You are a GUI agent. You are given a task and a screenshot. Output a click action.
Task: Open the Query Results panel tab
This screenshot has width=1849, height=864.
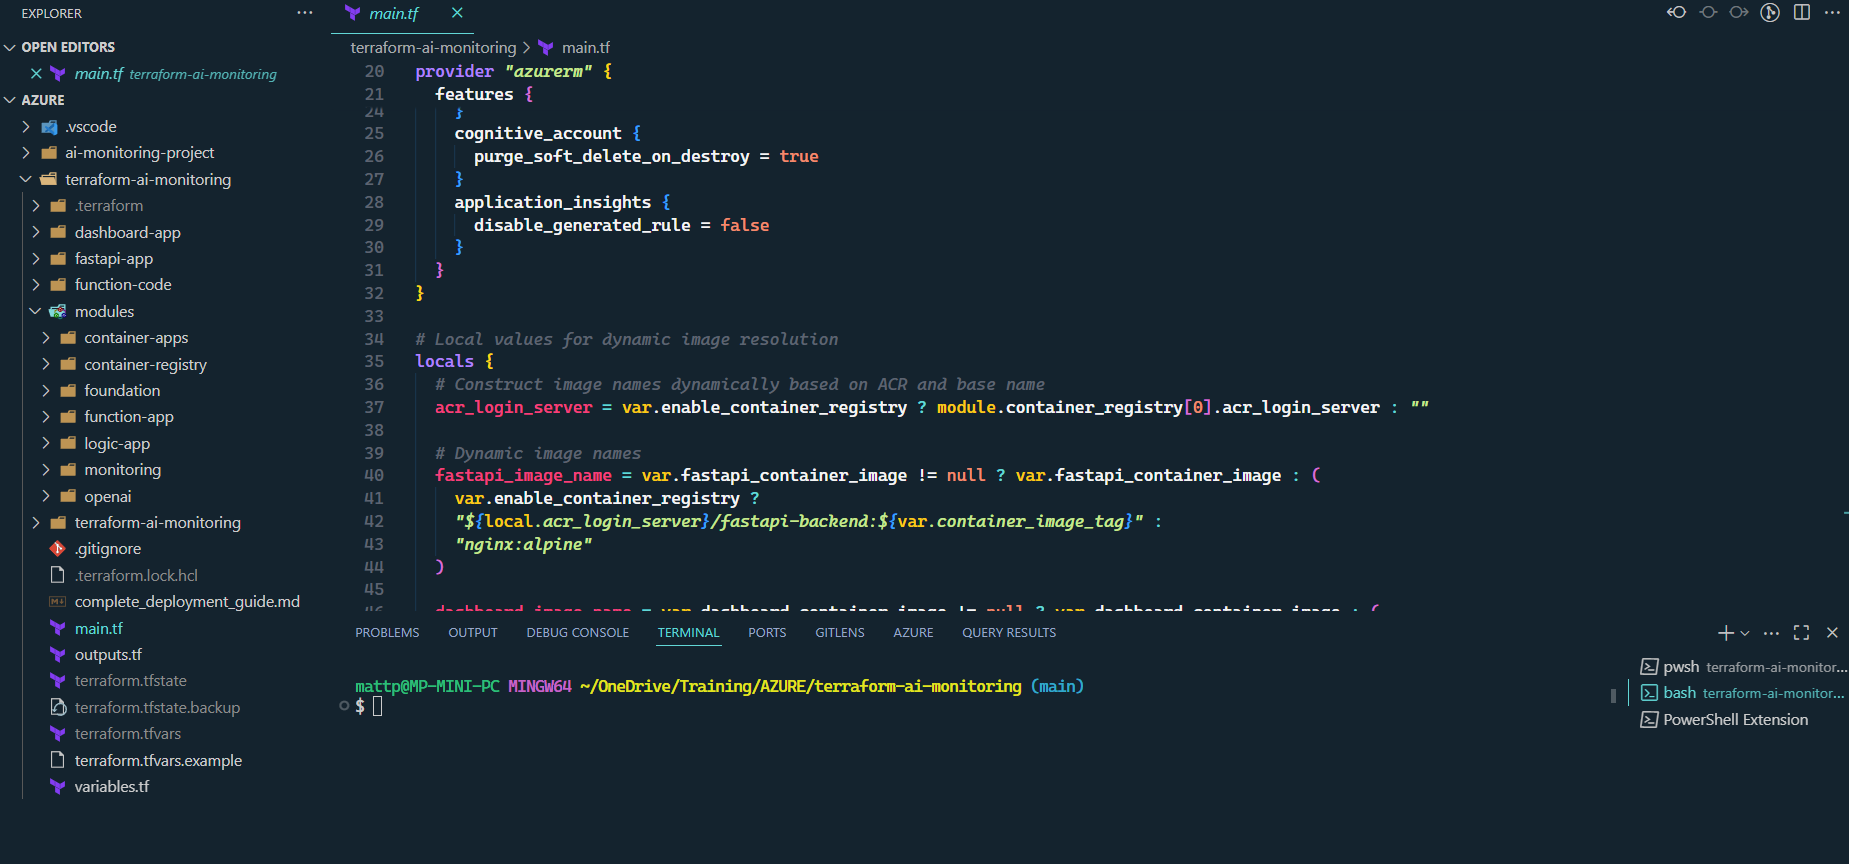[x=1009, y=633]
